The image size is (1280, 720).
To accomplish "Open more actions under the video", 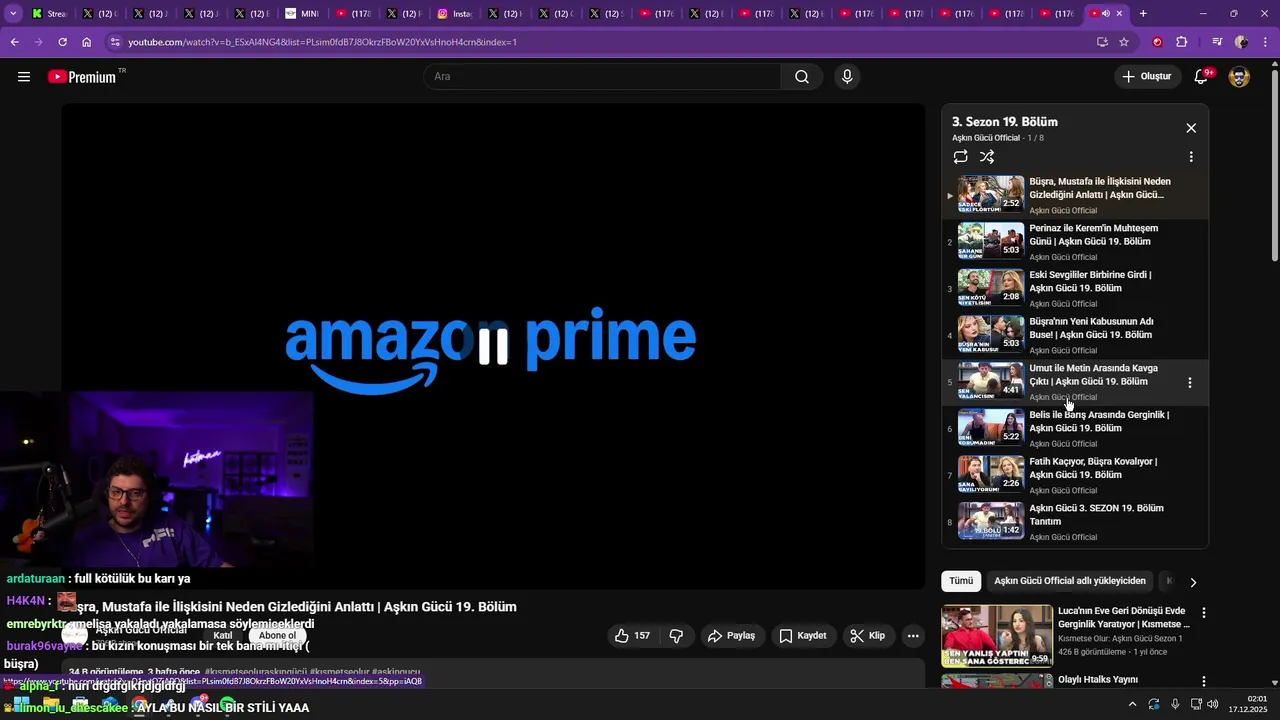I will (x=913, y=636).
